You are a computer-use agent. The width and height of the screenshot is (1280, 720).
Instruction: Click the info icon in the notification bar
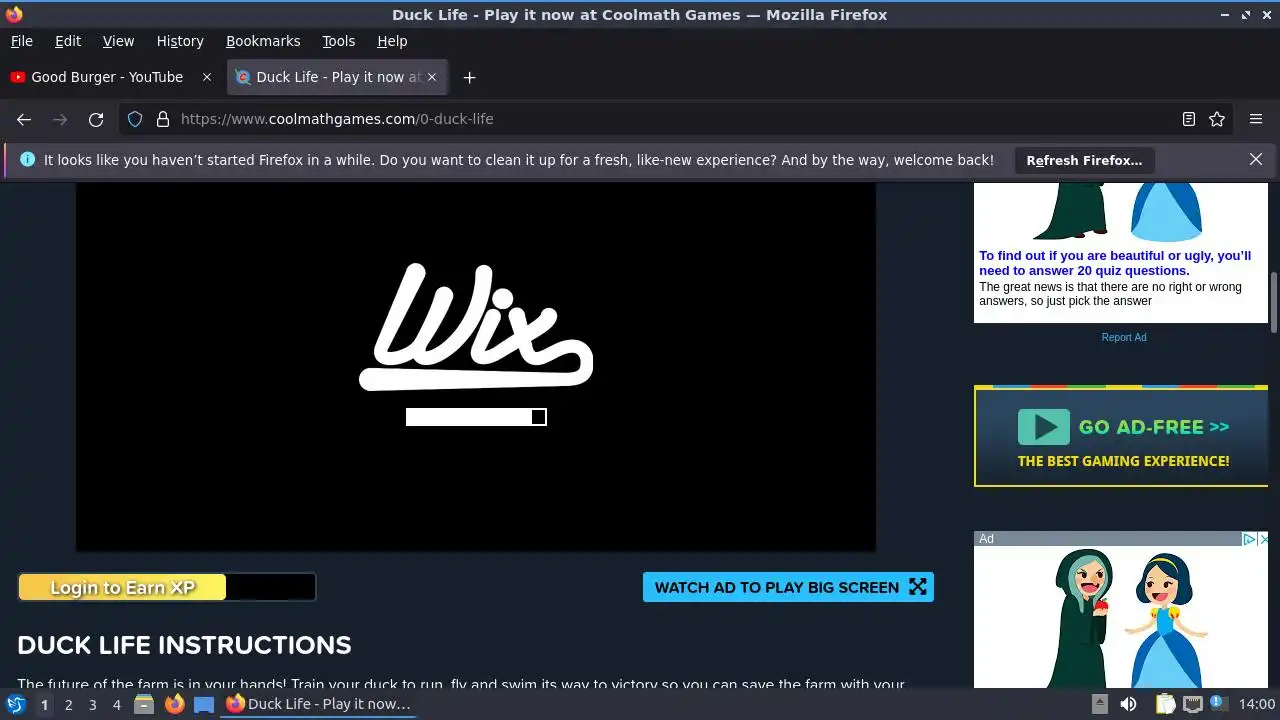coord(27,159)
